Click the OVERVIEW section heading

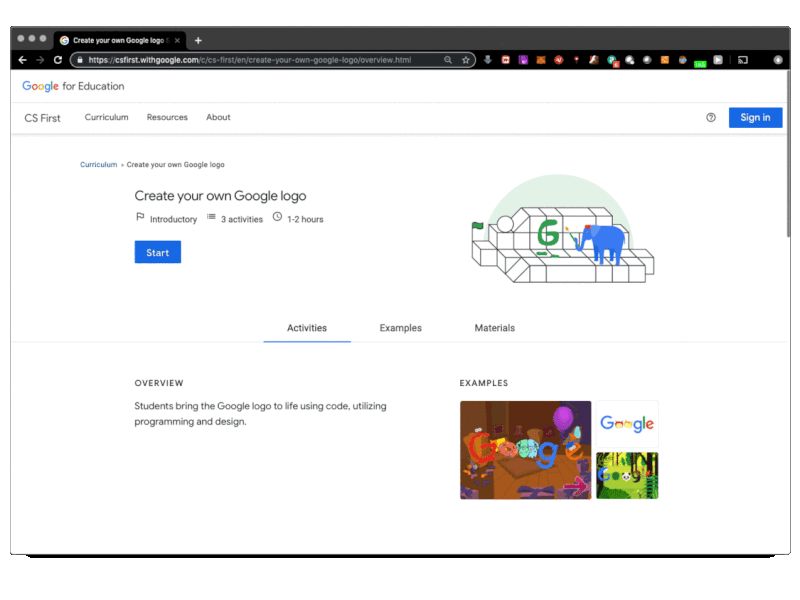pos(159,383)
